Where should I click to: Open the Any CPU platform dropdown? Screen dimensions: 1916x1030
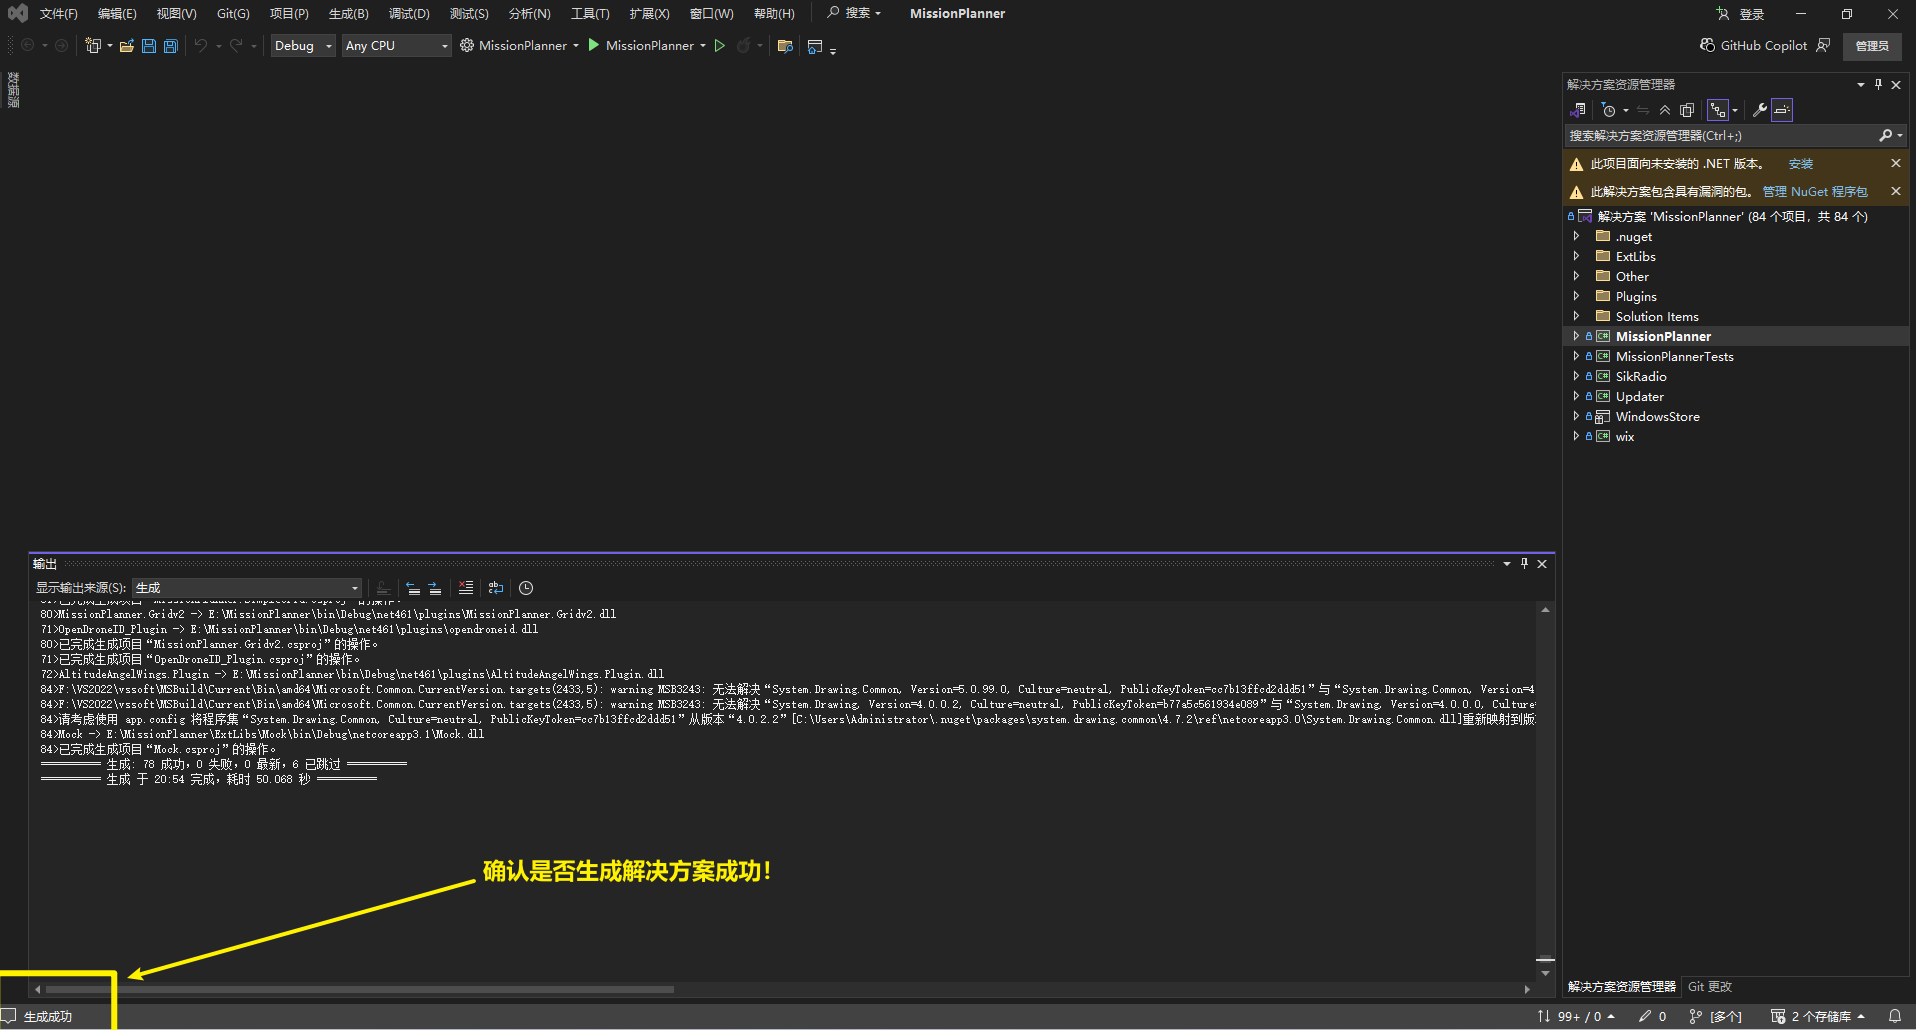click(x=396, y=46)
